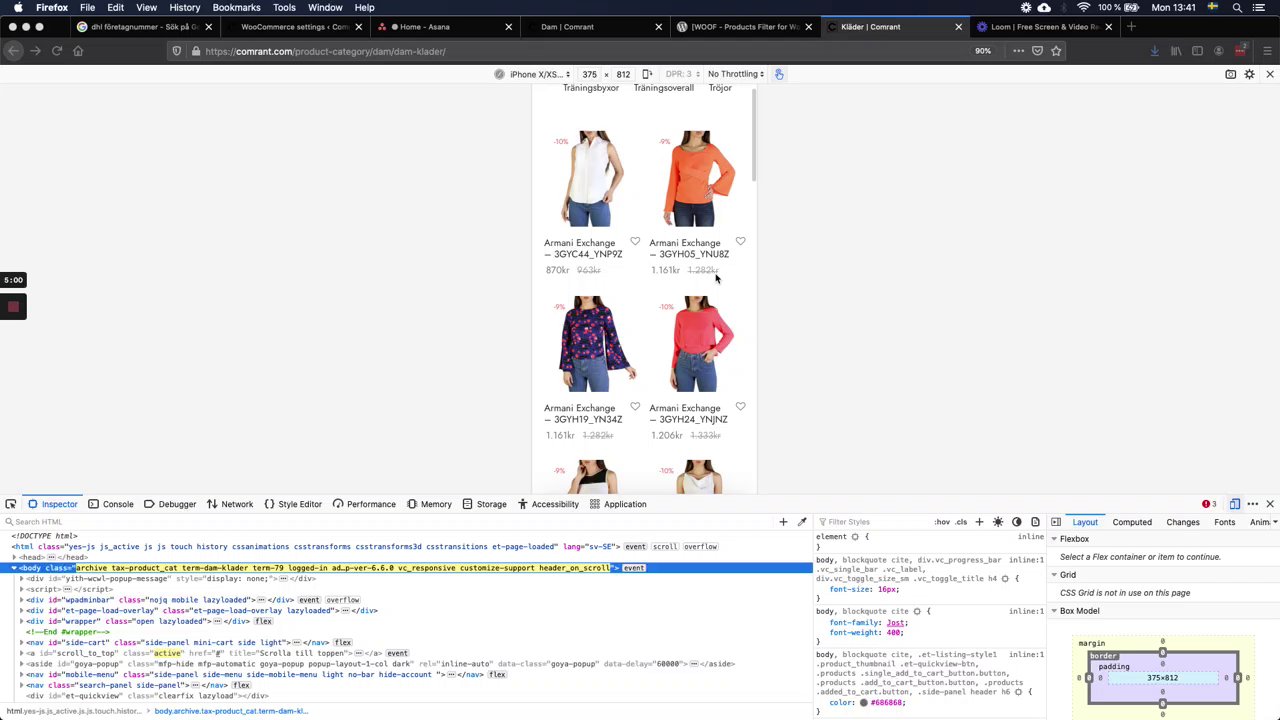Open the Firefox sidebar library icon
Viewport: 1280px width, 720px height.
pos(1176,51)
